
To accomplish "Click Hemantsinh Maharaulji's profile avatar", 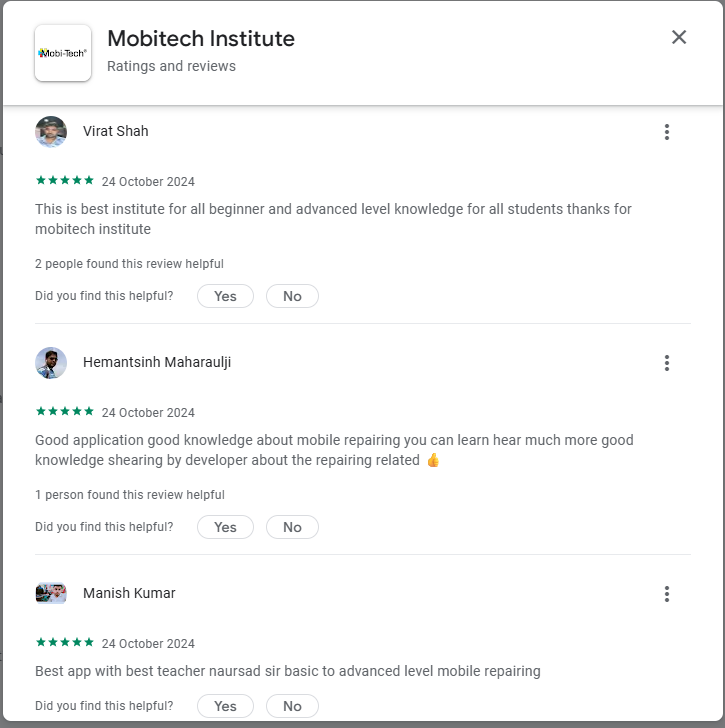I will point(51,363).
